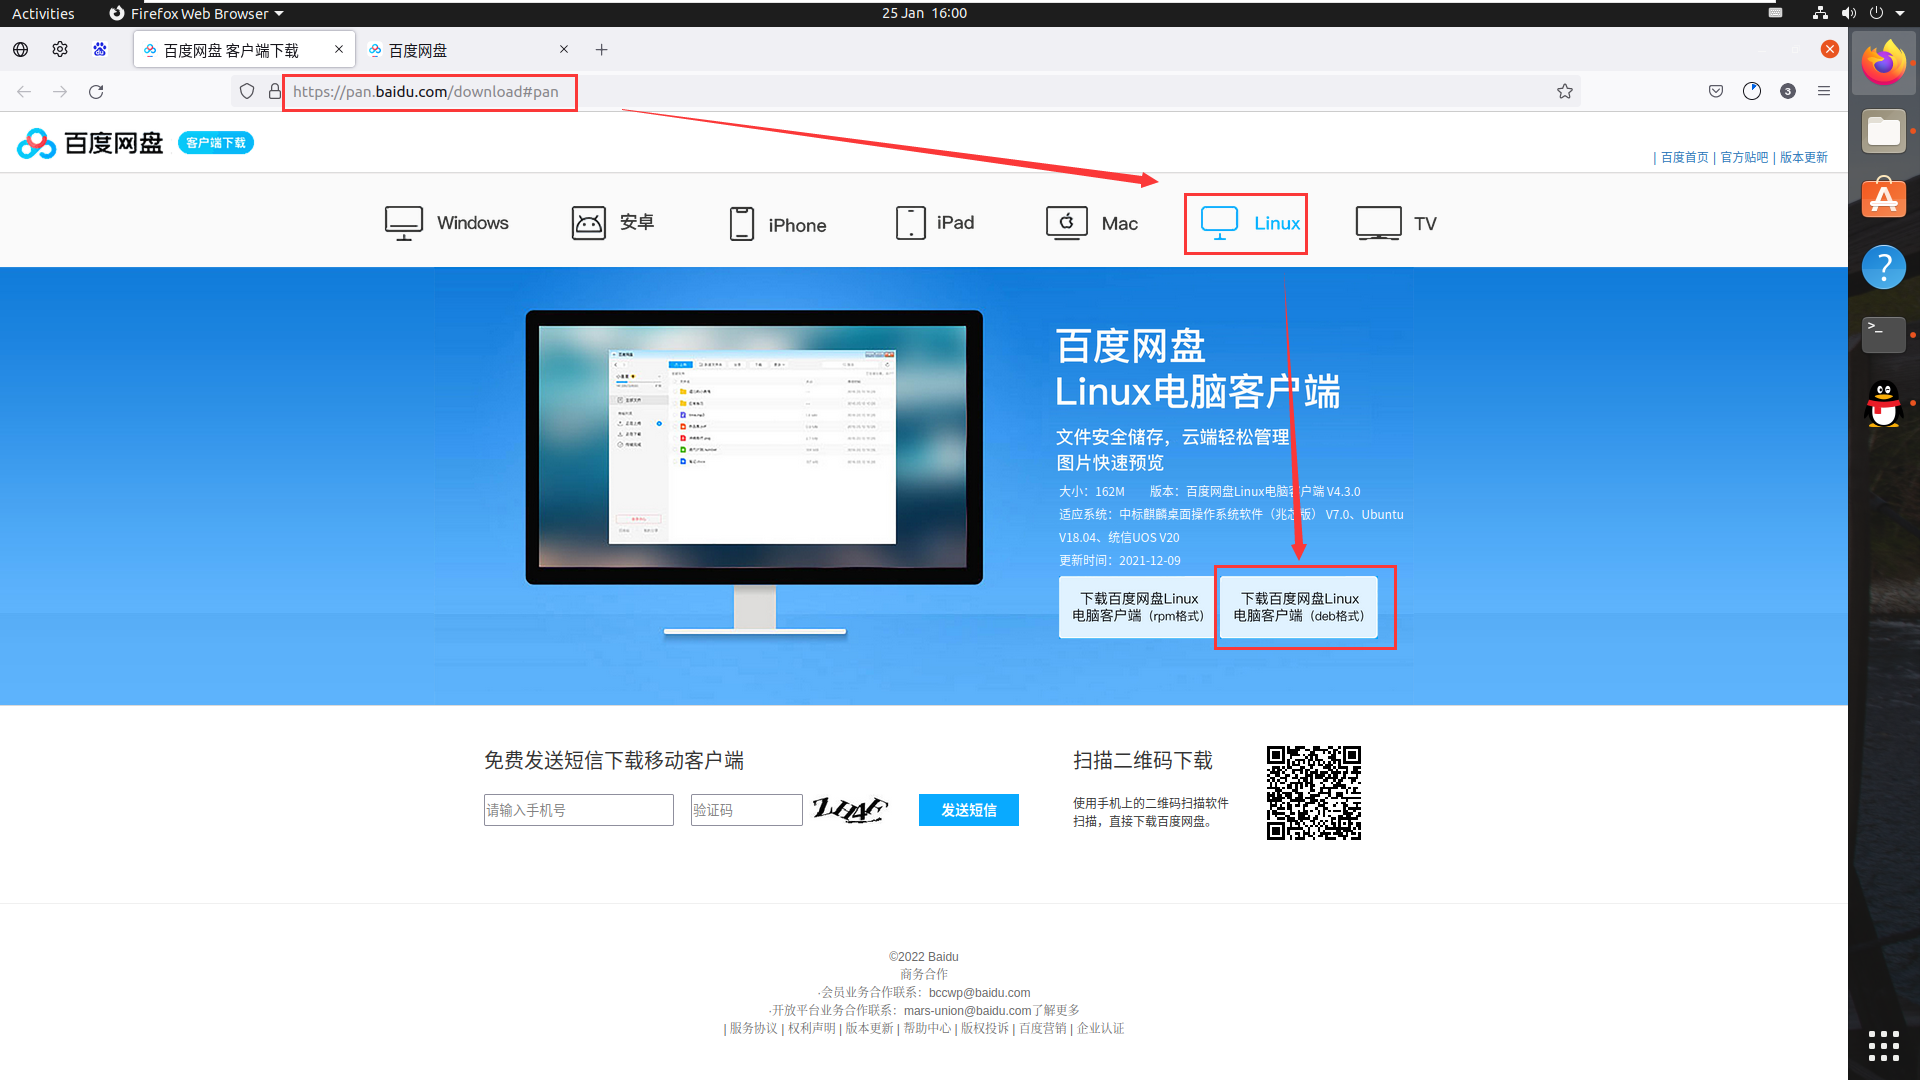Bookmark this page with the star icon
1920x1080 pixels.
click(1565, 91)
